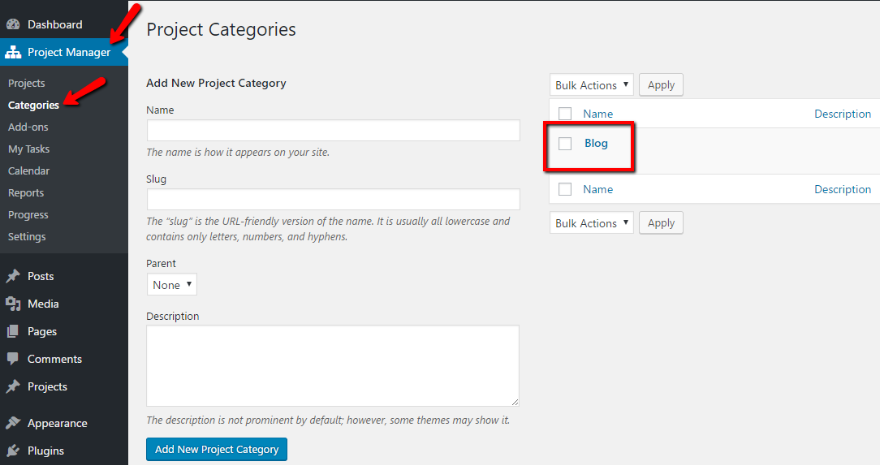880x465 pixels.
Task: Click the Posts pushpin icon
Action: click(13, 276)
